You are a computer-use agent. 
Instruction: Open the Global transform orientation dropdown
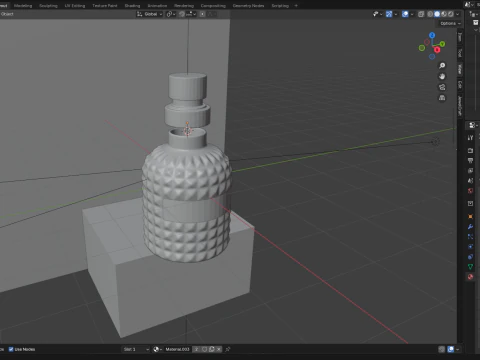click(150, 14)
